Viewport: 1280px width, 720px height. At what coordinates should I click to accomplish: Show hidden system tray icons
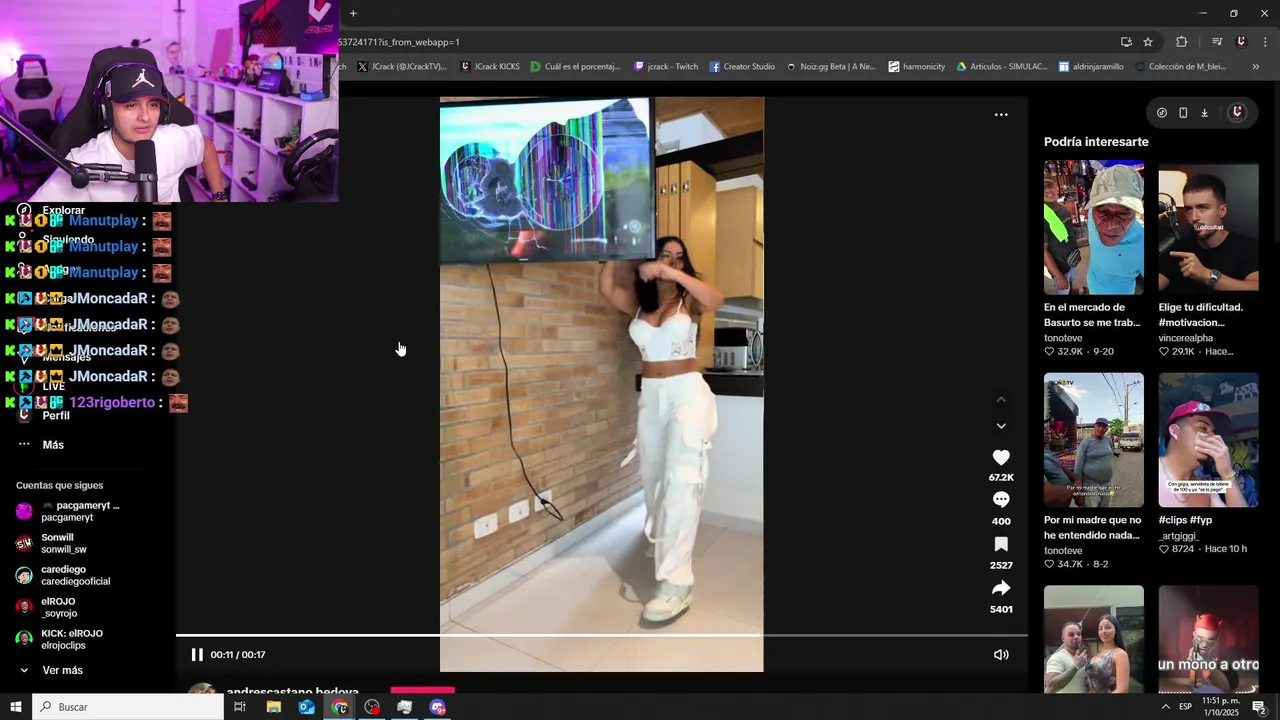tap(1166, 707)
